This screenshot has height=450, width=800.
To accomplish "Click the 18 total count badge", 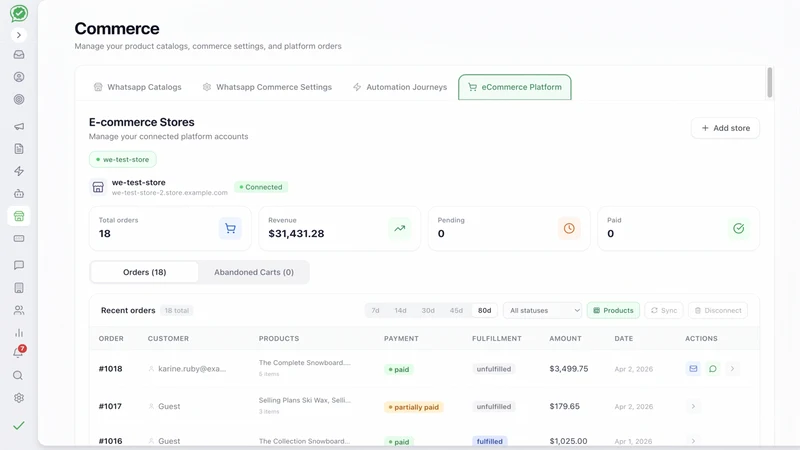I will (177, 310).
